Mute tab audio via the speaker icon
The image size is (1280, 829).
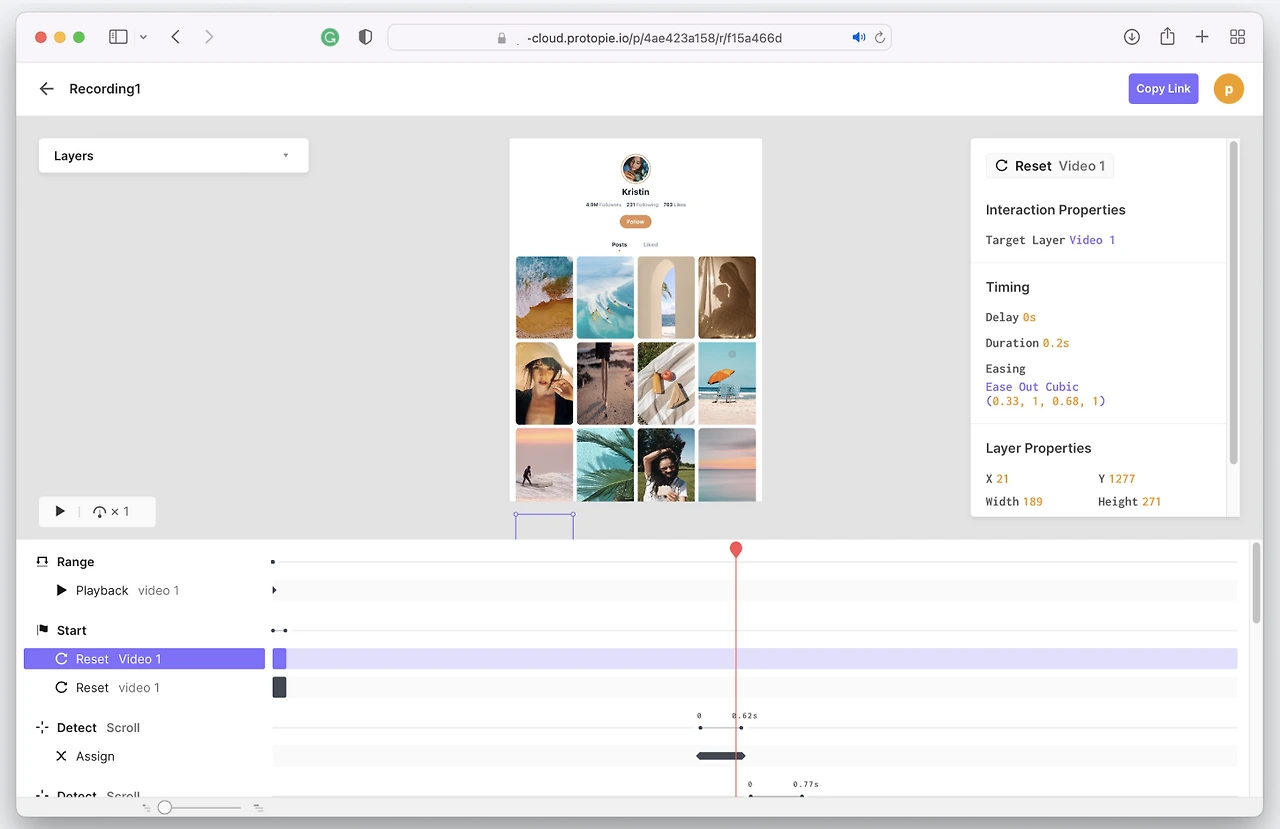858,37
